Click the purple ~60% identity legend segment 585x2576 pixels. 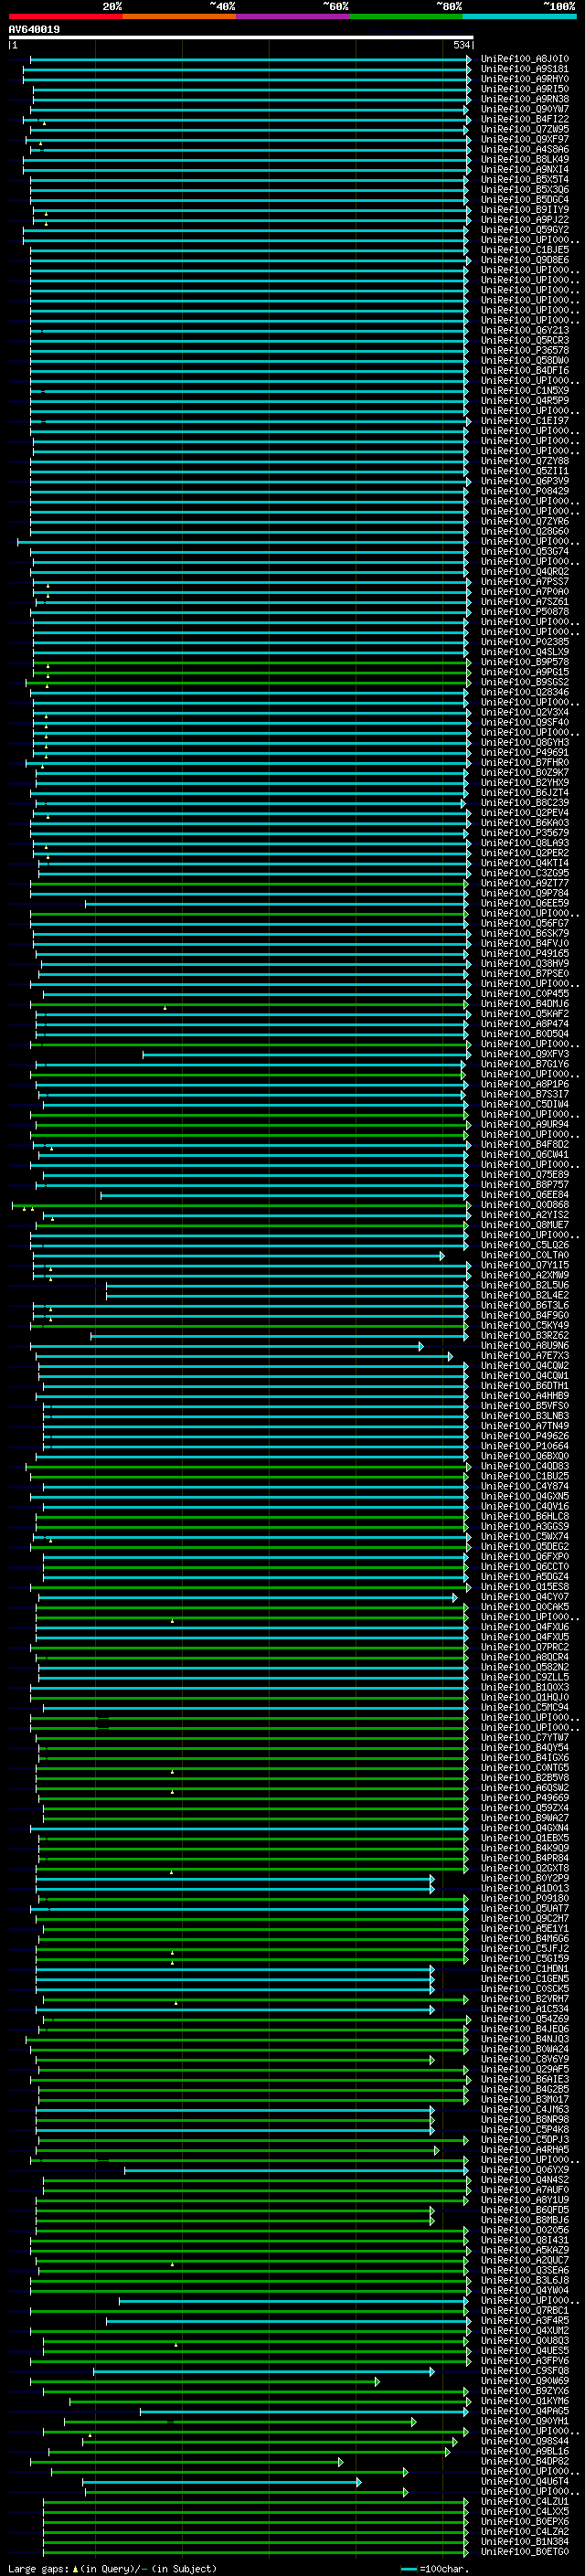click(293, 16)
